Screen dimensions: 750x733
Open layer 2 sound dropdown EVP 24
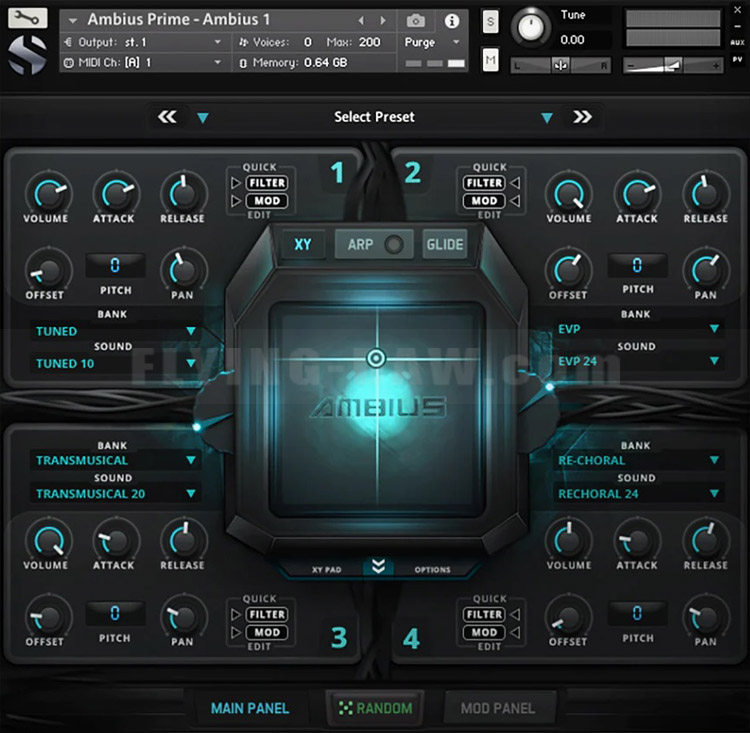point(638,361)
